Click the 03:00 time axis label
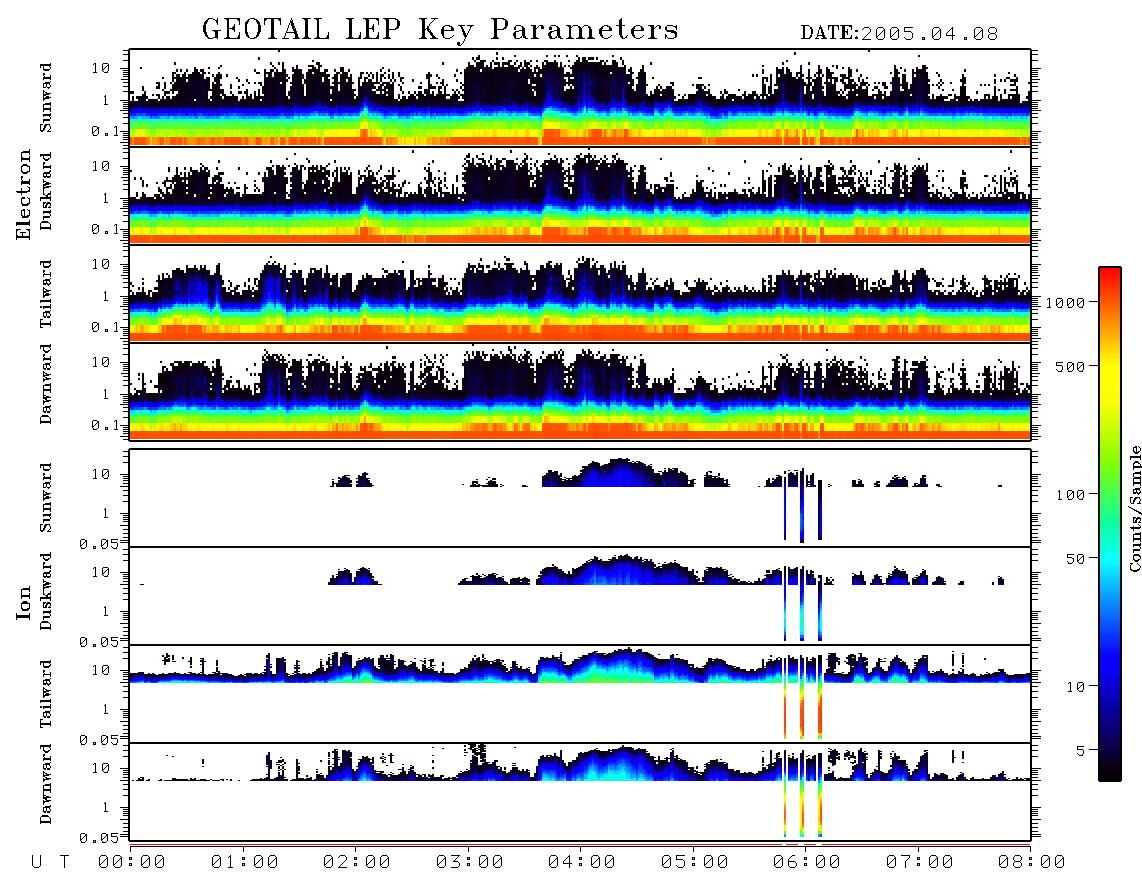Screen dimensions: 1142x880 (x=470, y=862)
